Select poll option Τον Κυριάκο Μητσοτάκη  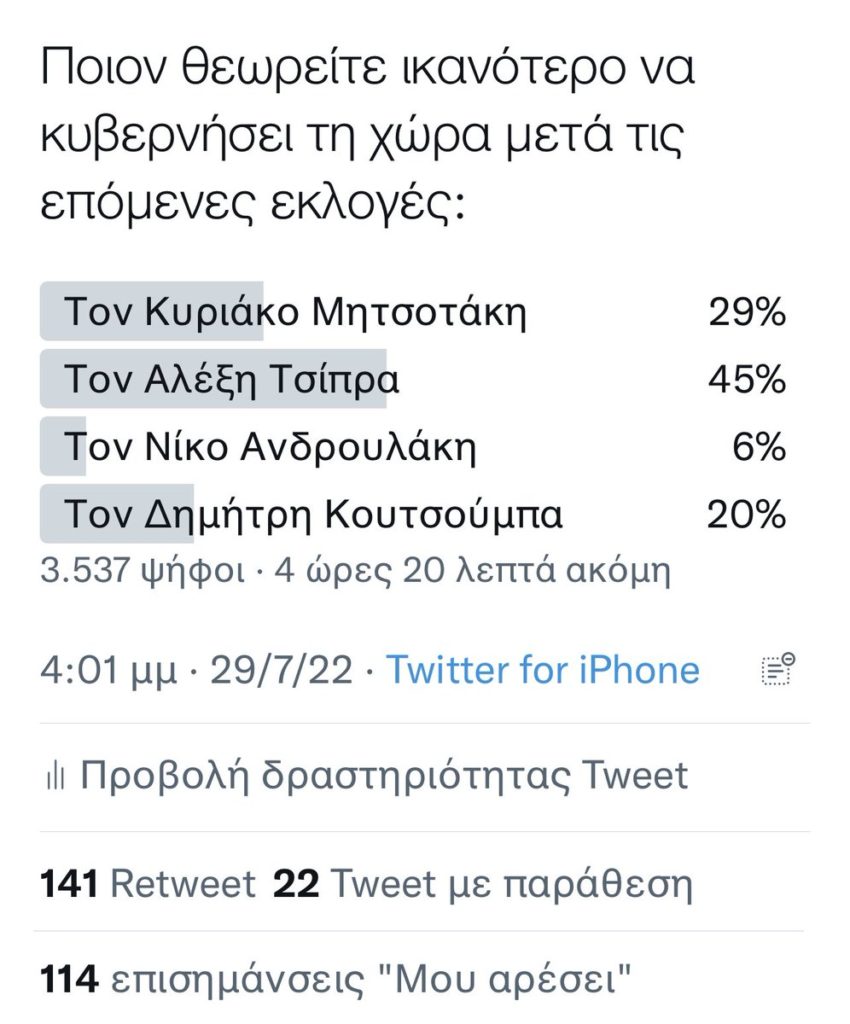coord(414,312)
